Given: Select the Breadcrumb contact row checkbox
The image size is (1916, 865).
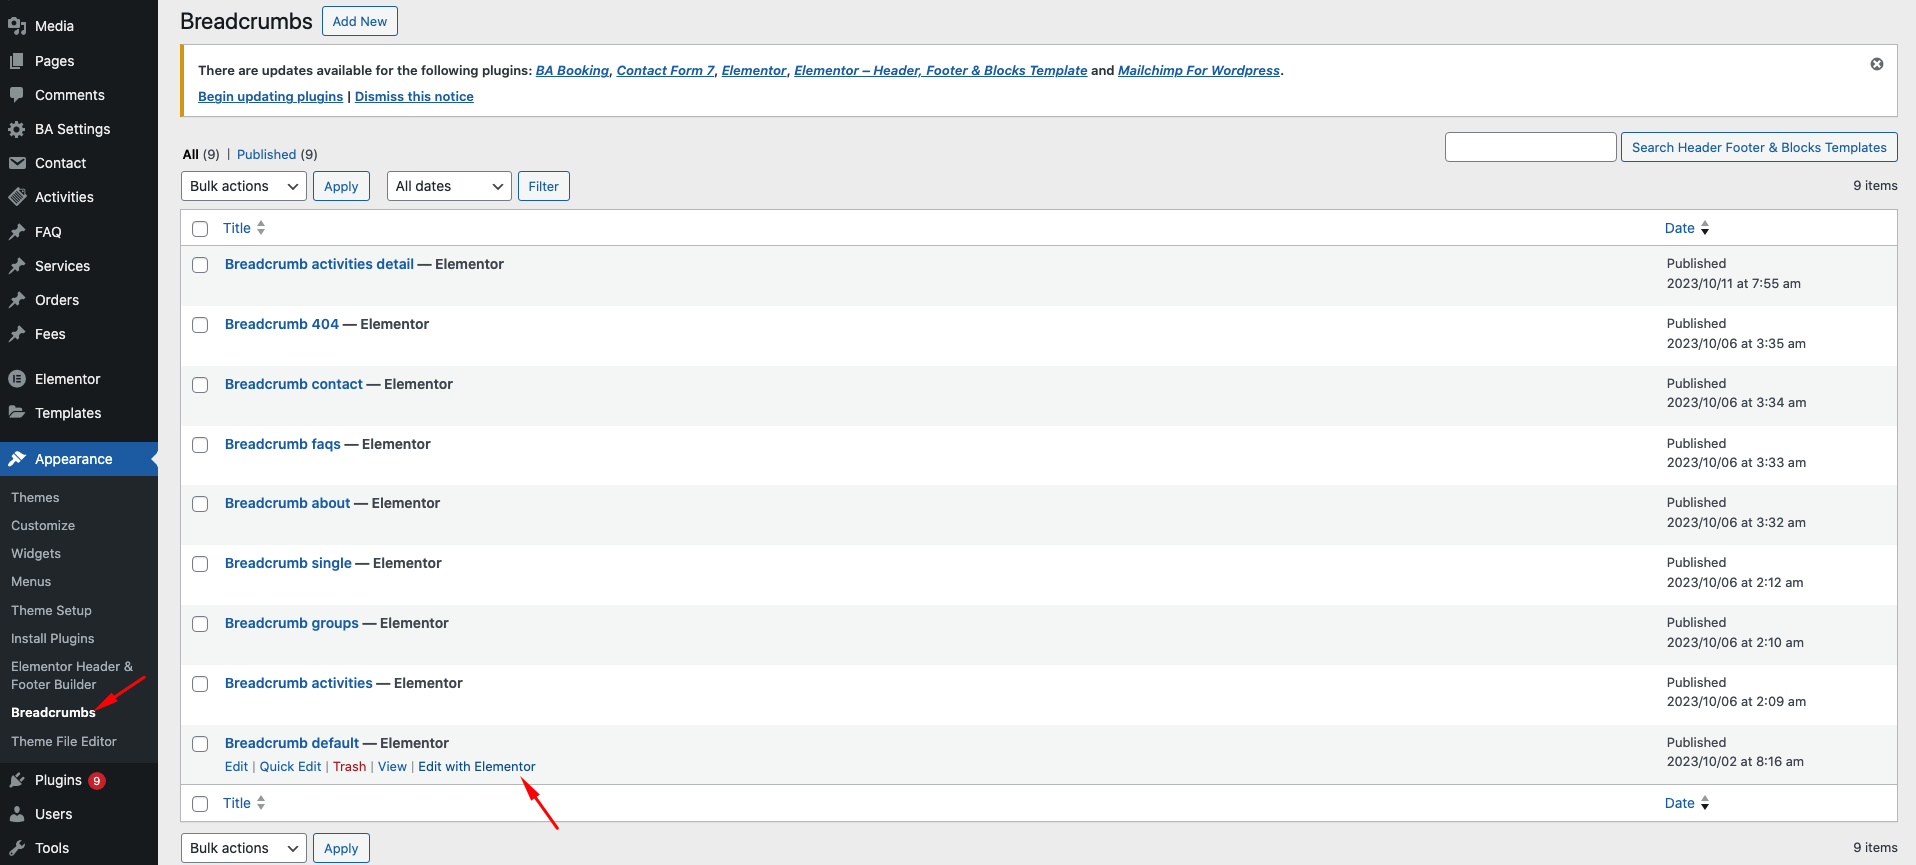Looking at the screenshot, I should click(200, 385).
